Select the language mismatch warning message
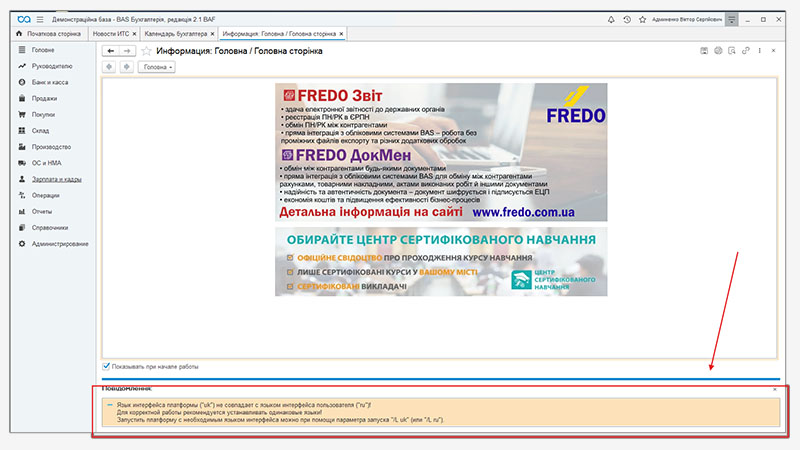This screenshot has height=450, width=800. tap(441, 412)
